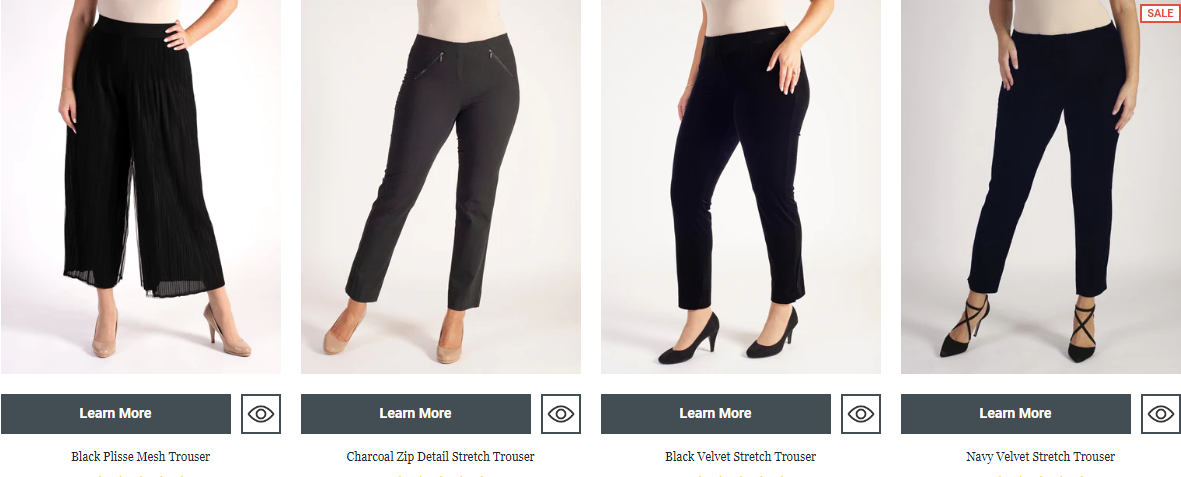Click star rating under Navy Velvet Stretch Trouser
Viewport: 1181px width, 477px height.
click(x=1040, y=475)
